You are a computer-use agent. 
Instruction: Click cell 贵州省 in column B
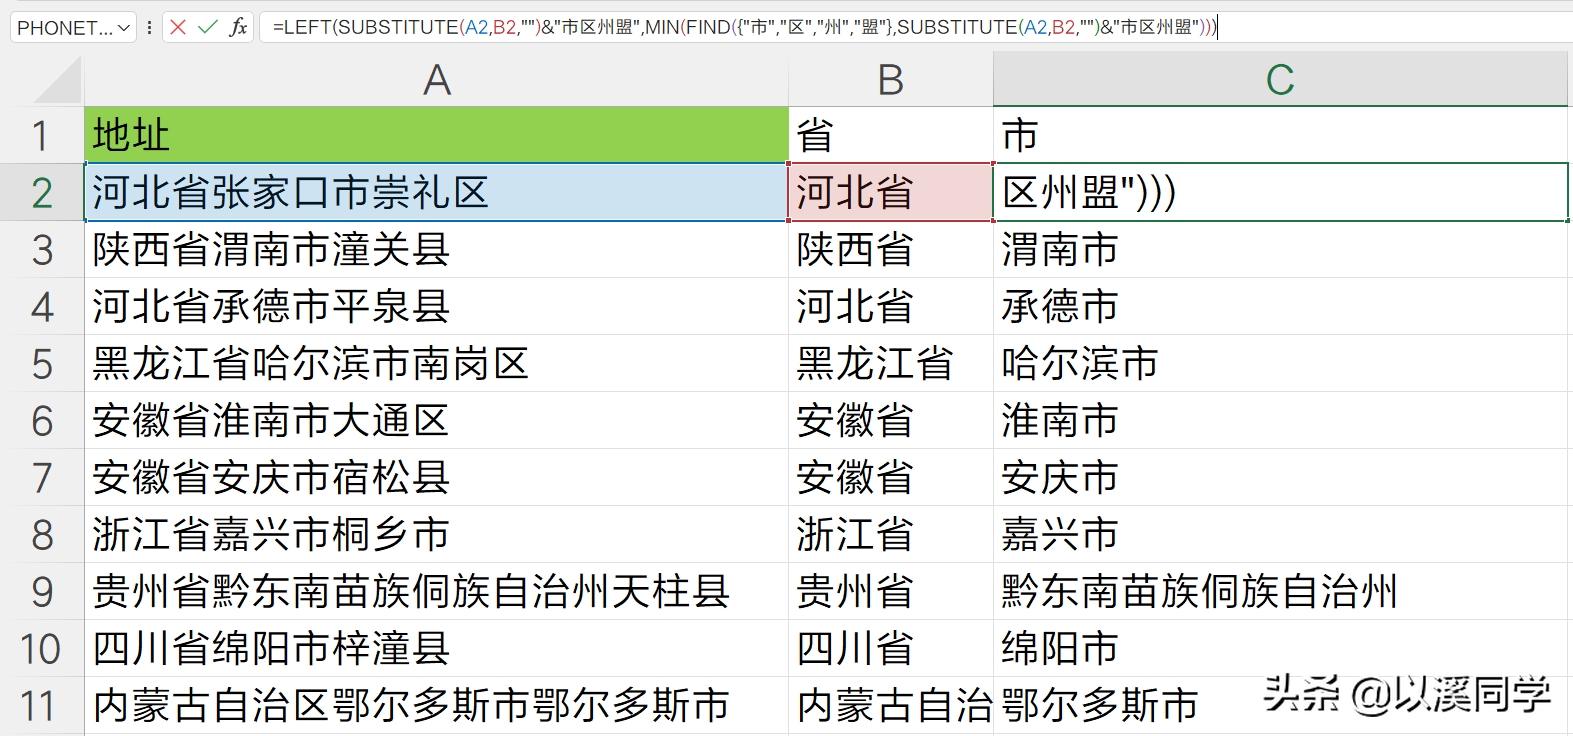pyautogui.click(x=891, y=591)
